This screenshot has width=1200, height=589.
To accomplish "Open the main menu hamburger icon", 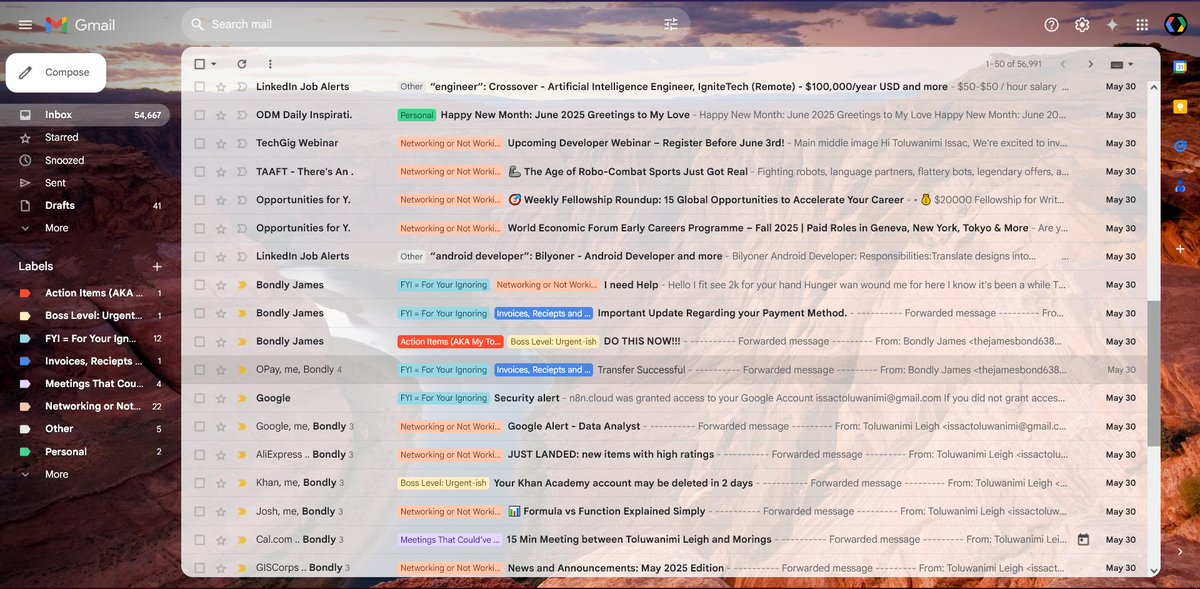I will coord(25,24).
